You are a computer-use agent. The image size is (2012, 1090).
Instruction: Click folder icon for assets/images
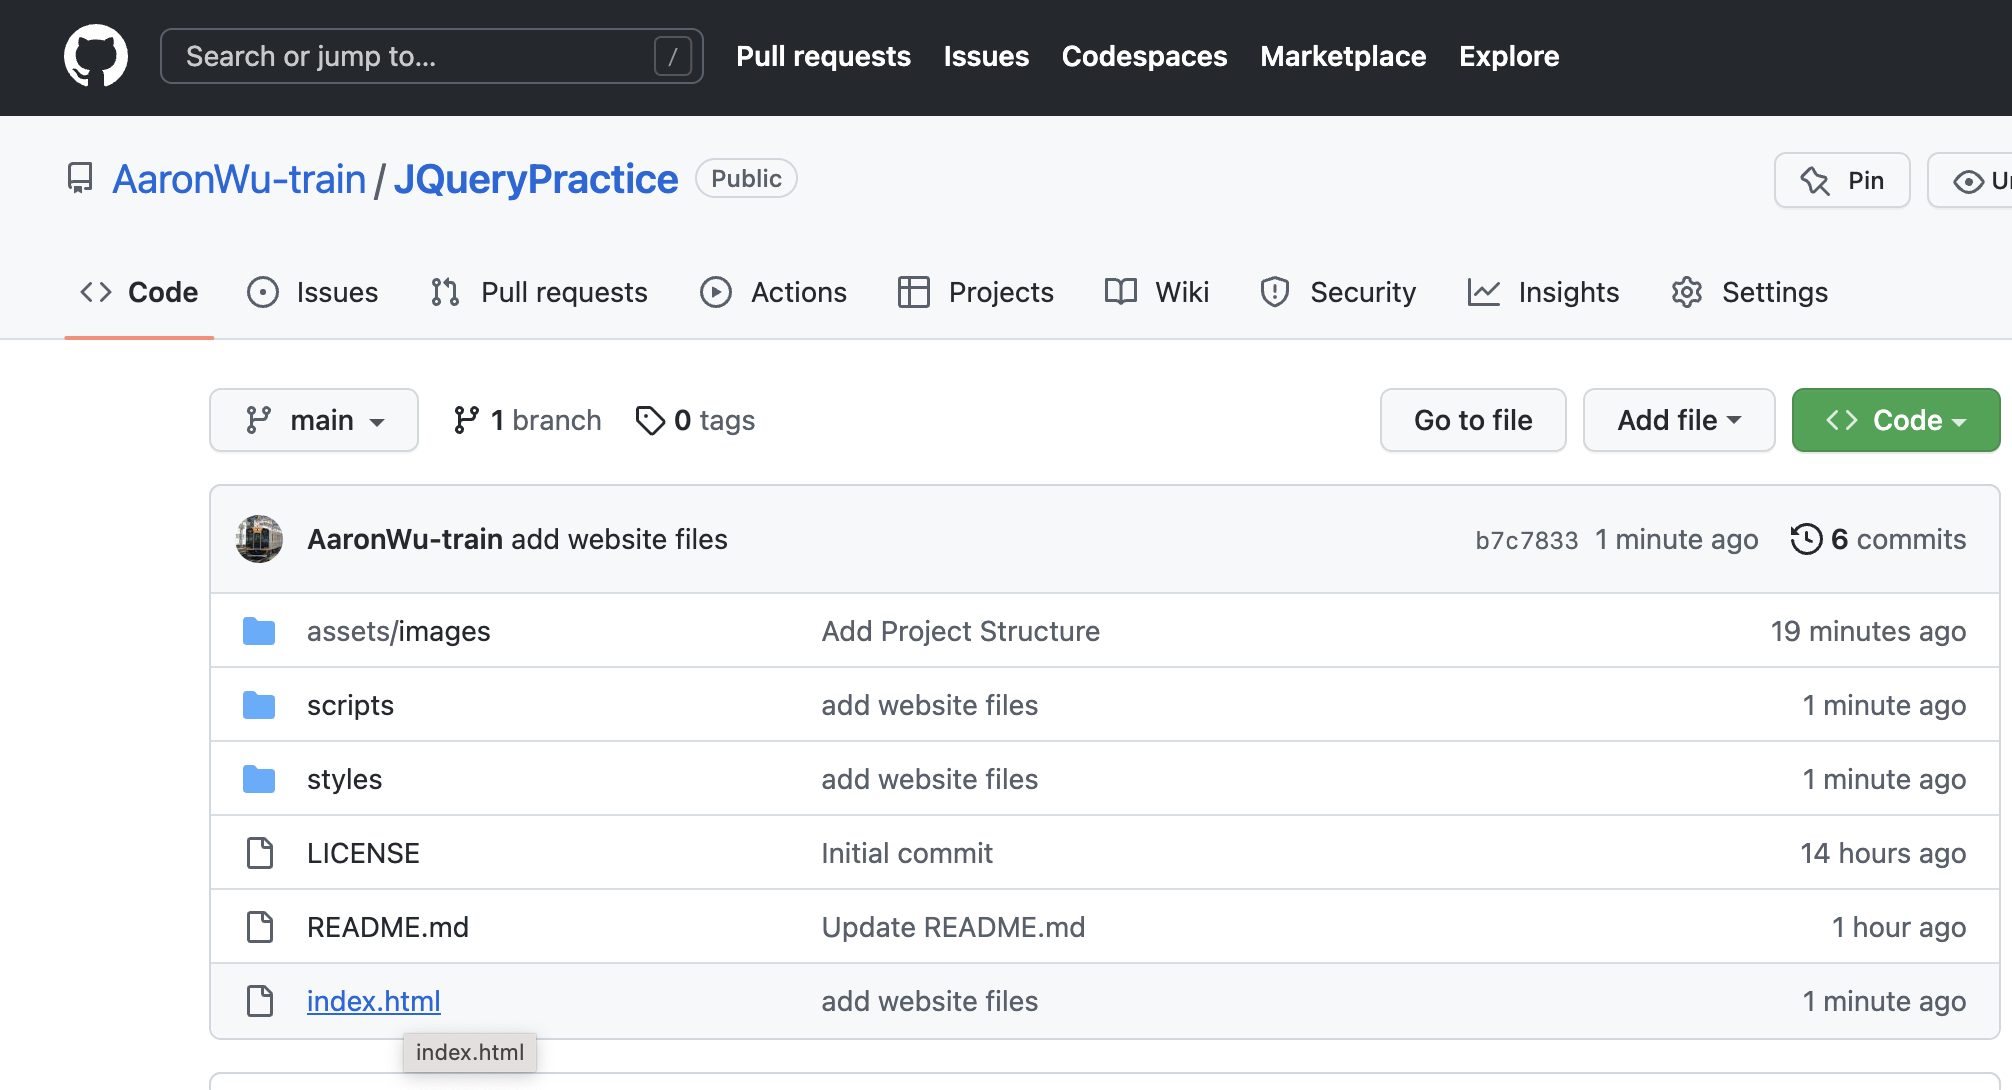259,631
